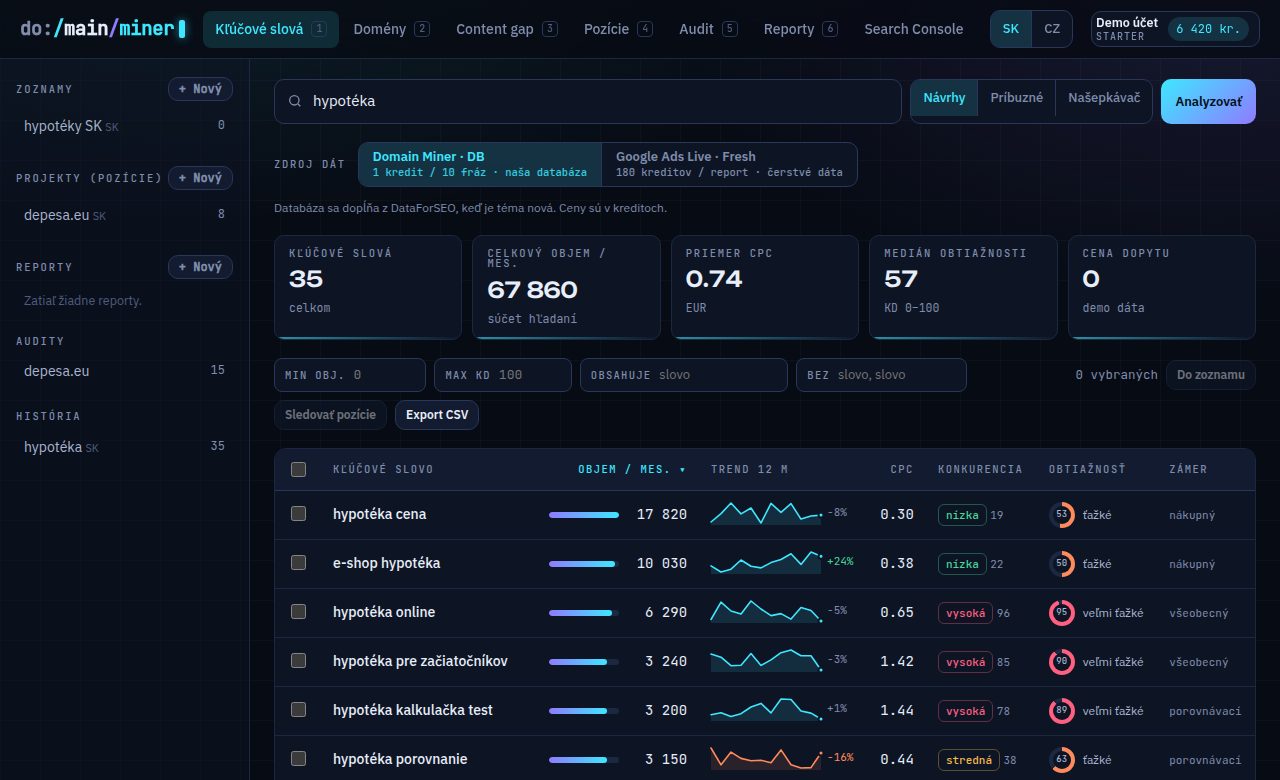Open the Search Console tab

click(914, 29)
